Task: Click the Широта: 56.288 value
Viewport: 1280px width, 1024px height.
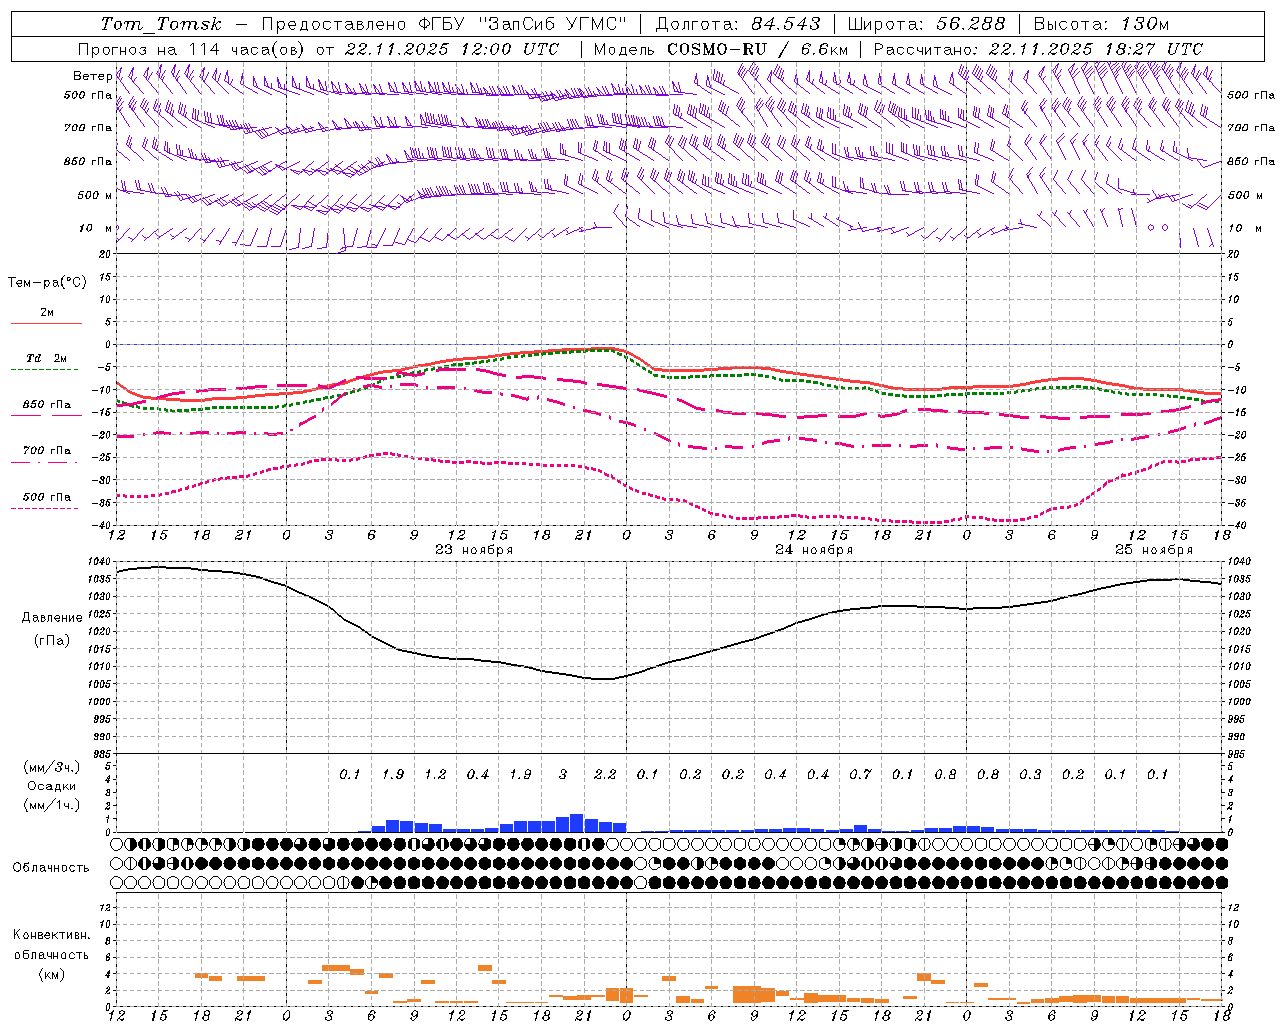Action: [x=926, y=24]
